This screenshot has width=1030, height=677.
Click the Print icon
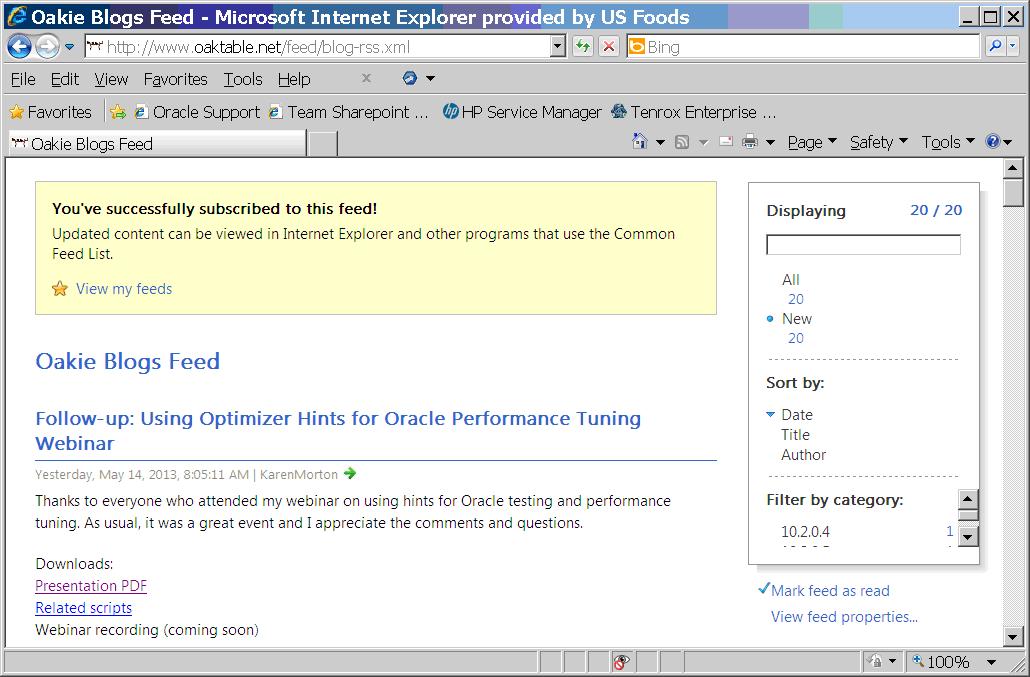tap(750, 142)
